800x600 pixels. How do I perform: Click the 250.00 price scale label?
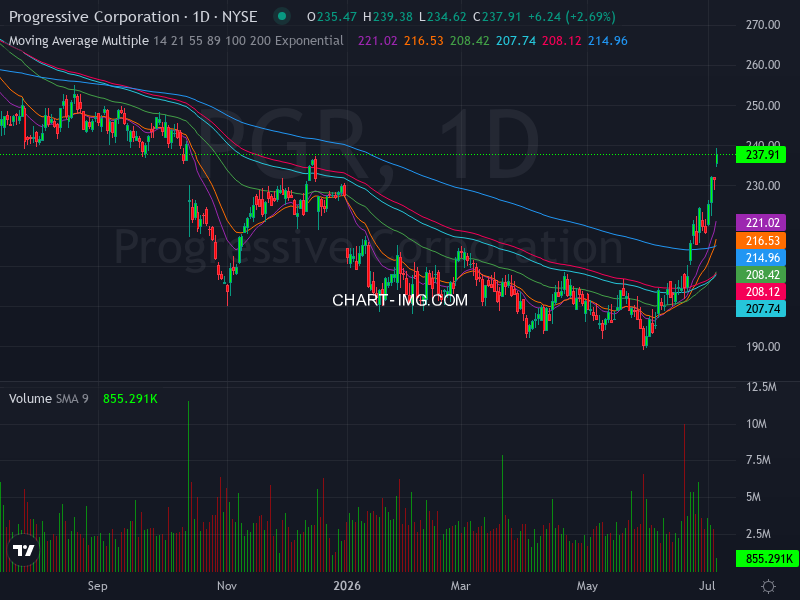coord(763,106)
